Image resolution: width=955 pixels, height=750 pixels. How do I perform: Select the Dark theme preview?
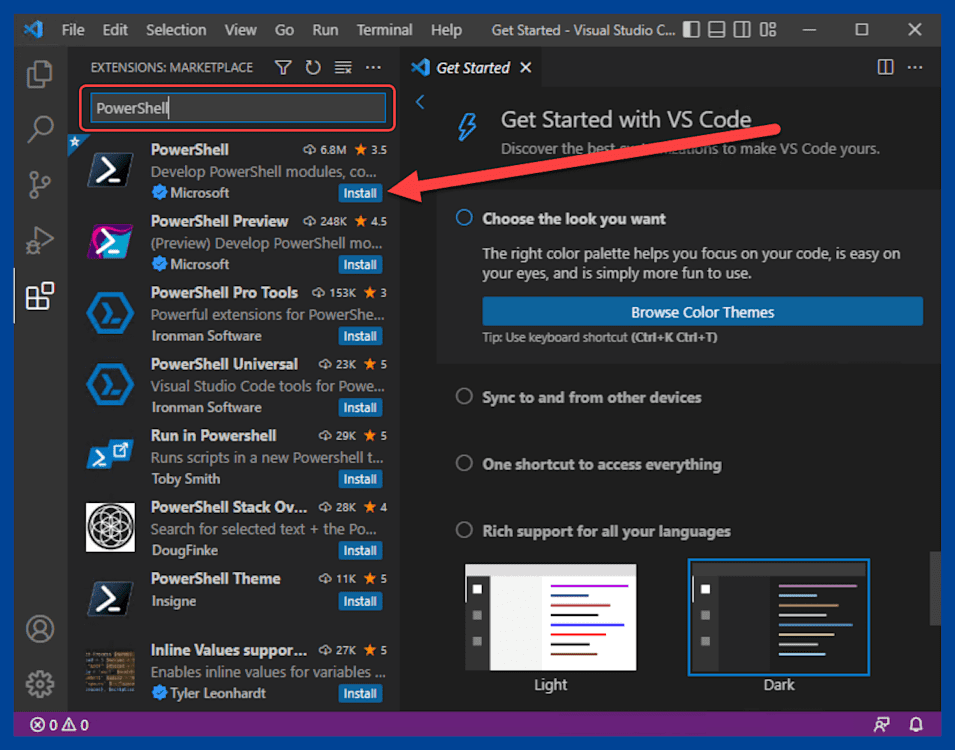tap(778, 617)
